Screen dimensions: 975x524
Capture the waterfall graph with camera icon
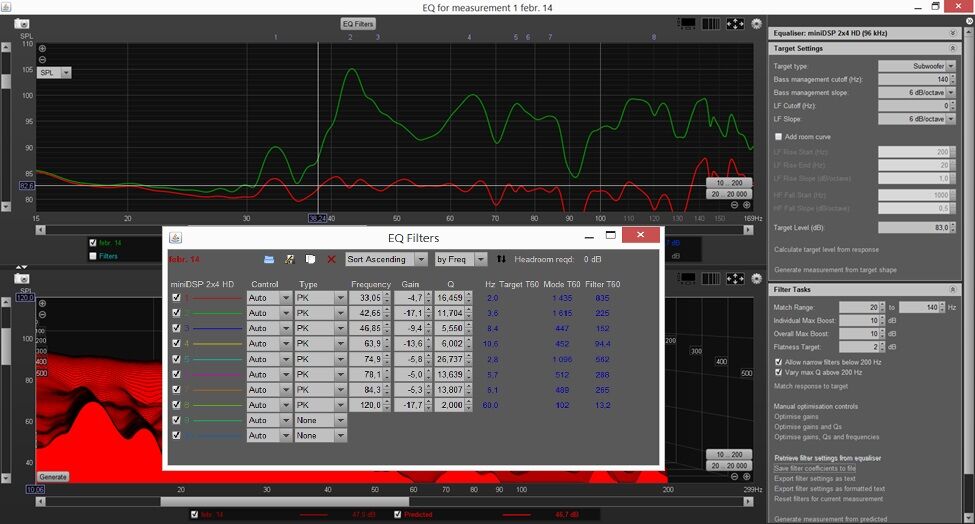(x=22, y=278)
